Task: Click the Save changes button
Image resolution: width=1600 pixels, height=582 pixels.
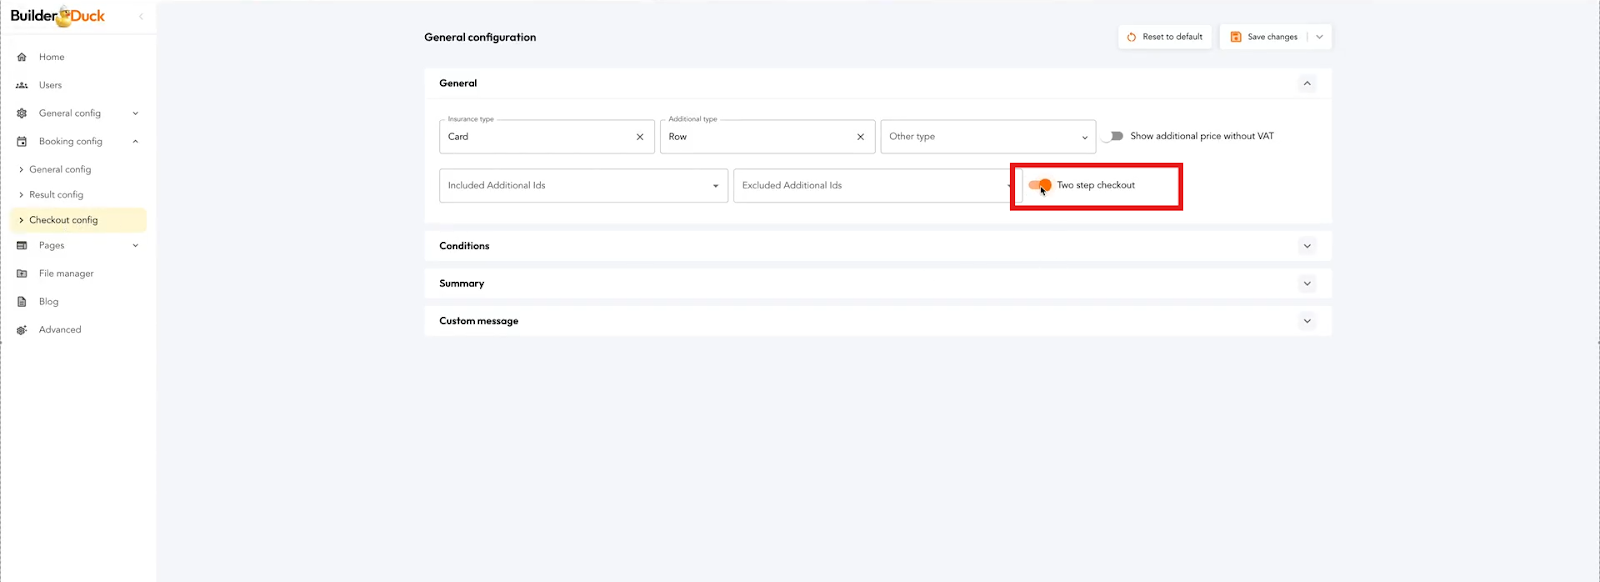Action: [1264, 37]
